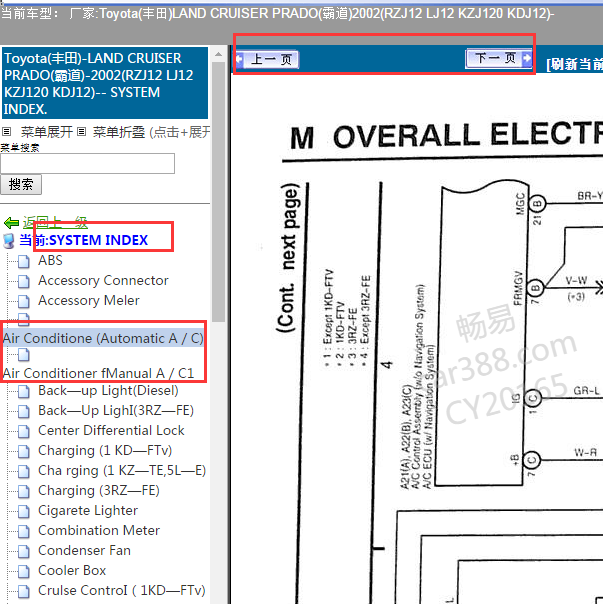The height and width of the screenshot is (604, 603).
Task: Click page icon beside Accessory Connector
Action: coord(24,281)
